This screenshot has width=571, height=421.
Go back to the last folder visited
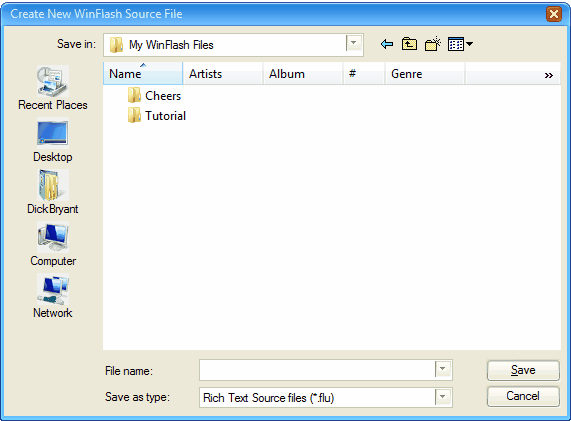pyautogui.click(x=387, y=44)
